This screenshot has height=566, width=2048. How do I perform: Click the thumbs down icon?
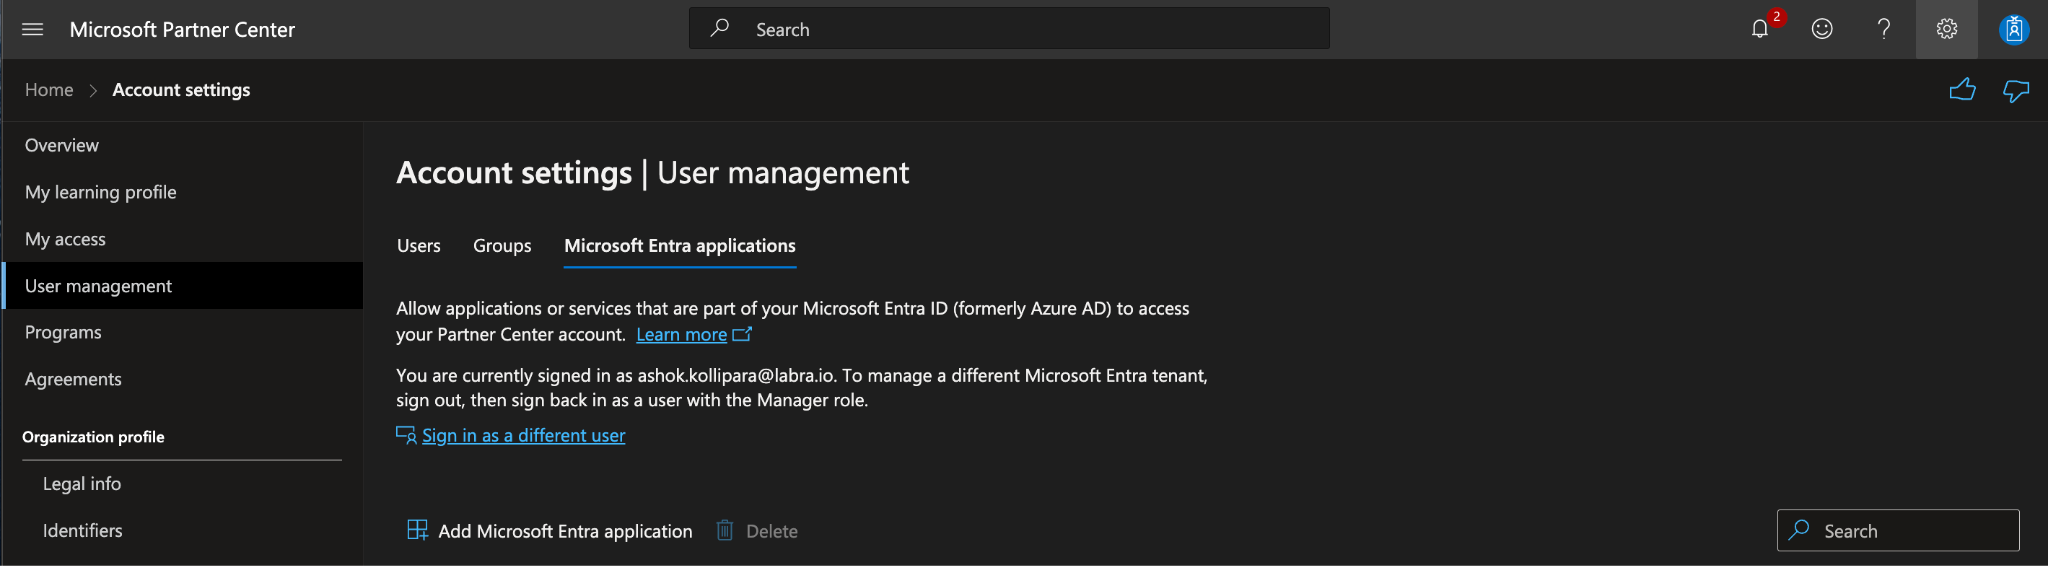pos(2016,91)
